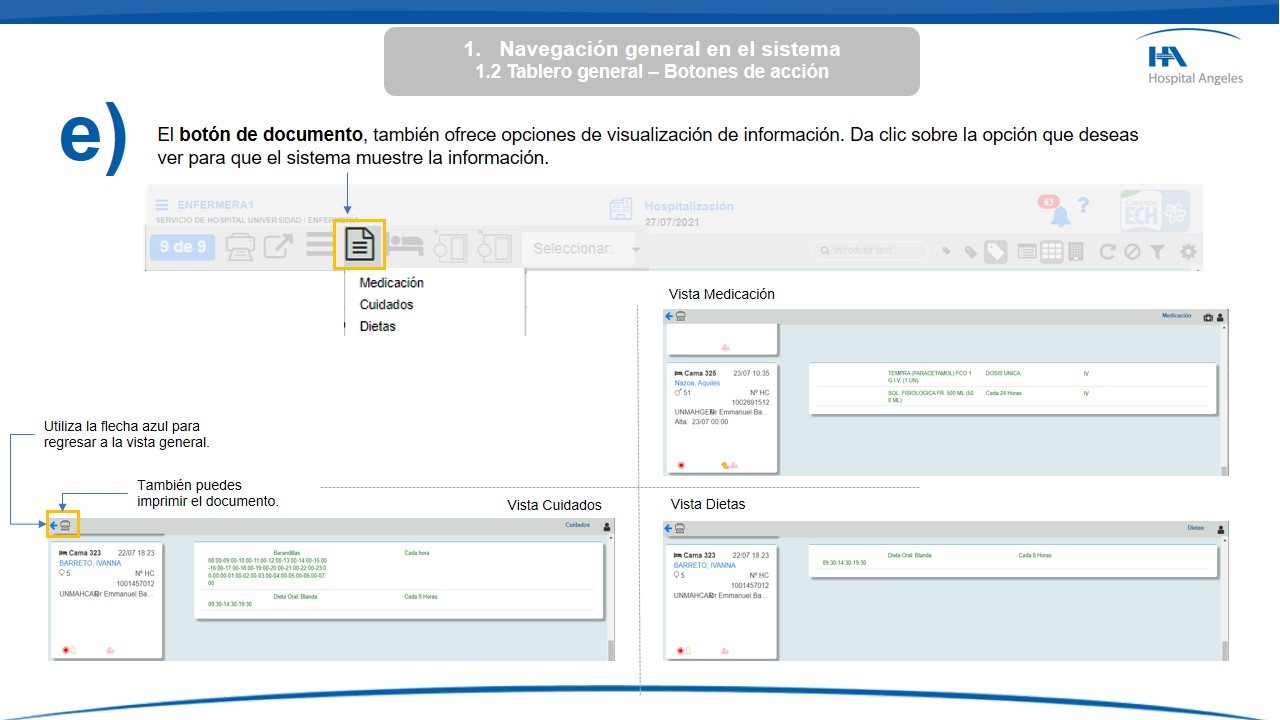Select Dietas from document menu
The width and height of the screenshot is (1280, 720).
[x=377, y=327]
